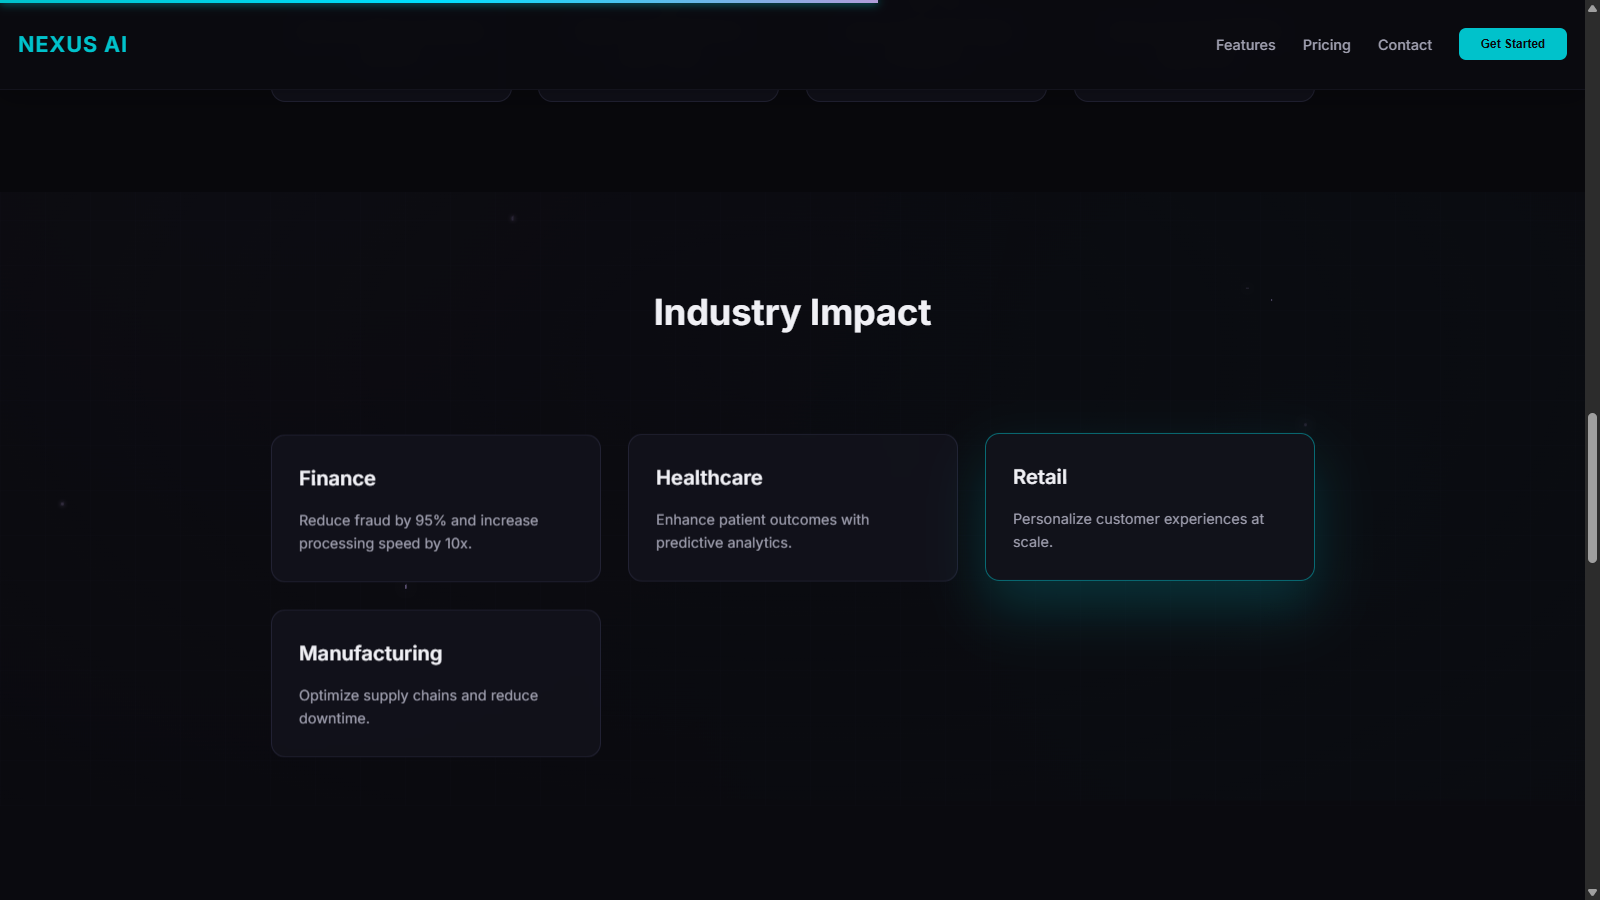1600x900 pixels.
Task: Click the NEXUS AI logo
Action: (x=71, y=44)
